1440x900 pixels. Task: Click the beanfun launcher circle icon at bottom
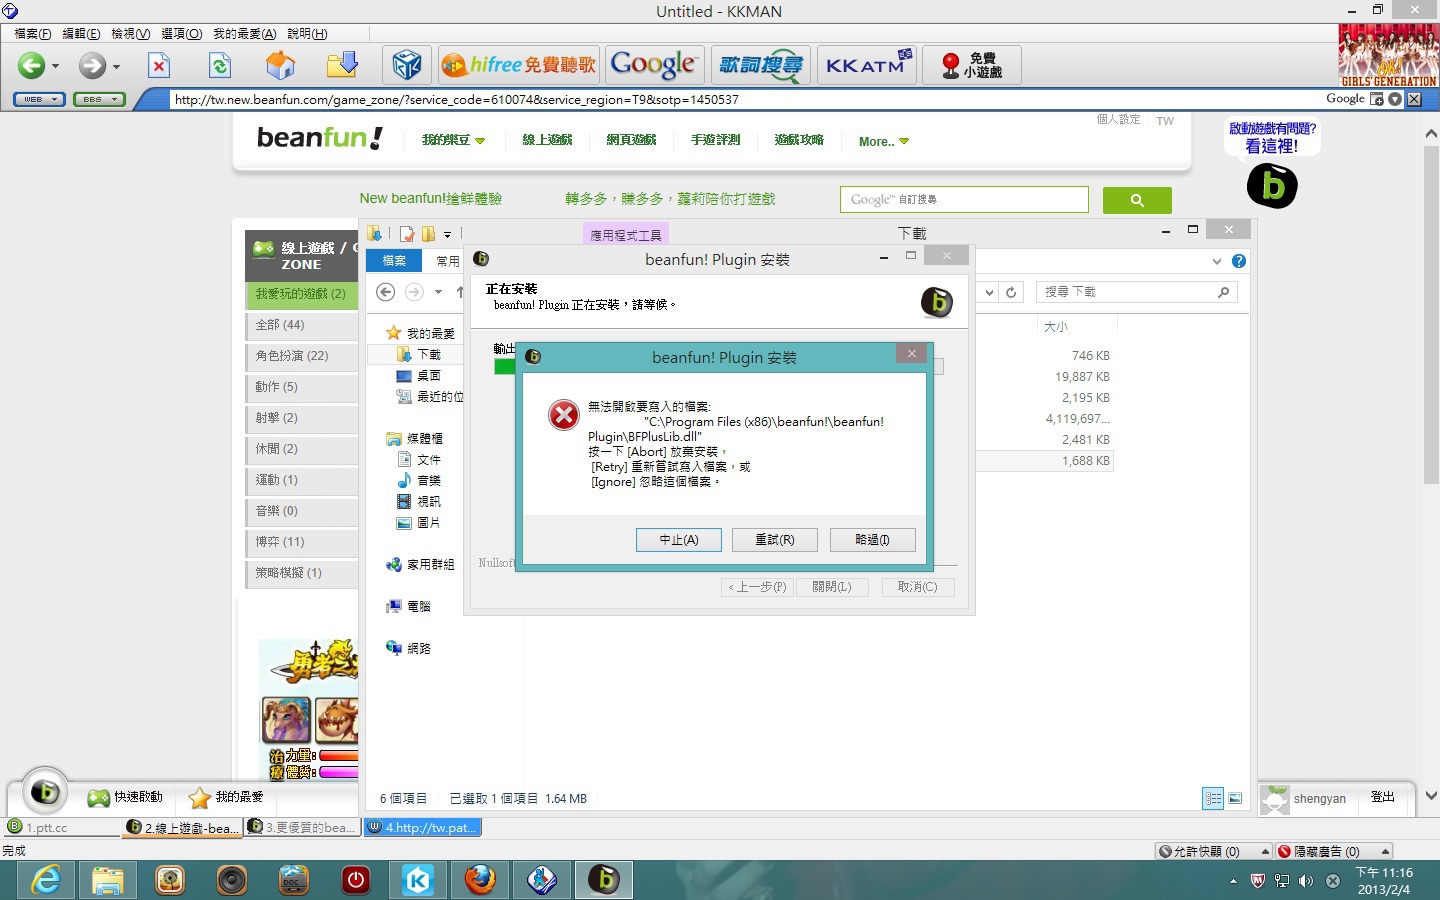click(x=44, y=793)
